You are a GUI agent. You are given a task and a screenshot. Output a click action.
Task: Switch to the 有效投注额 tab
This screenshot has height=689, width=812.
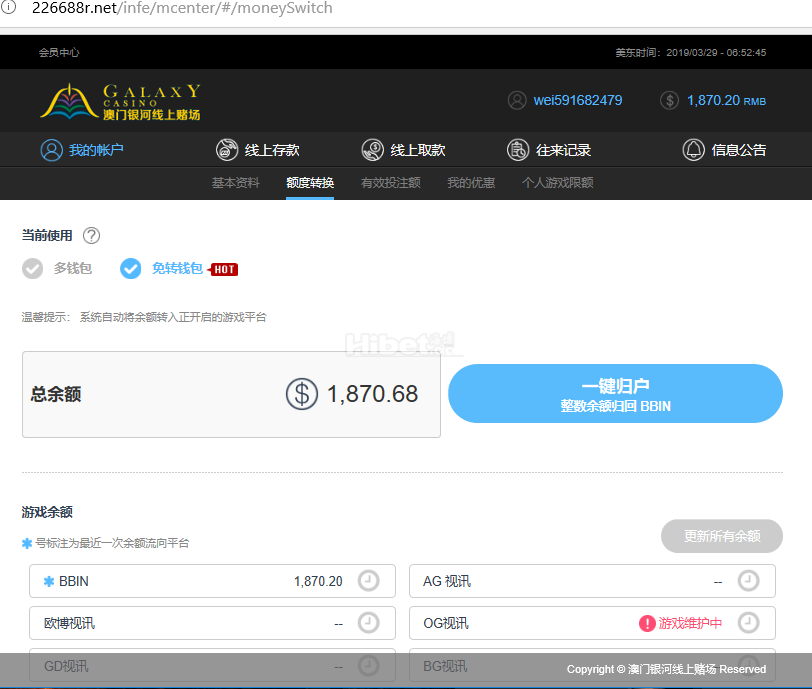tap(390, 183)
